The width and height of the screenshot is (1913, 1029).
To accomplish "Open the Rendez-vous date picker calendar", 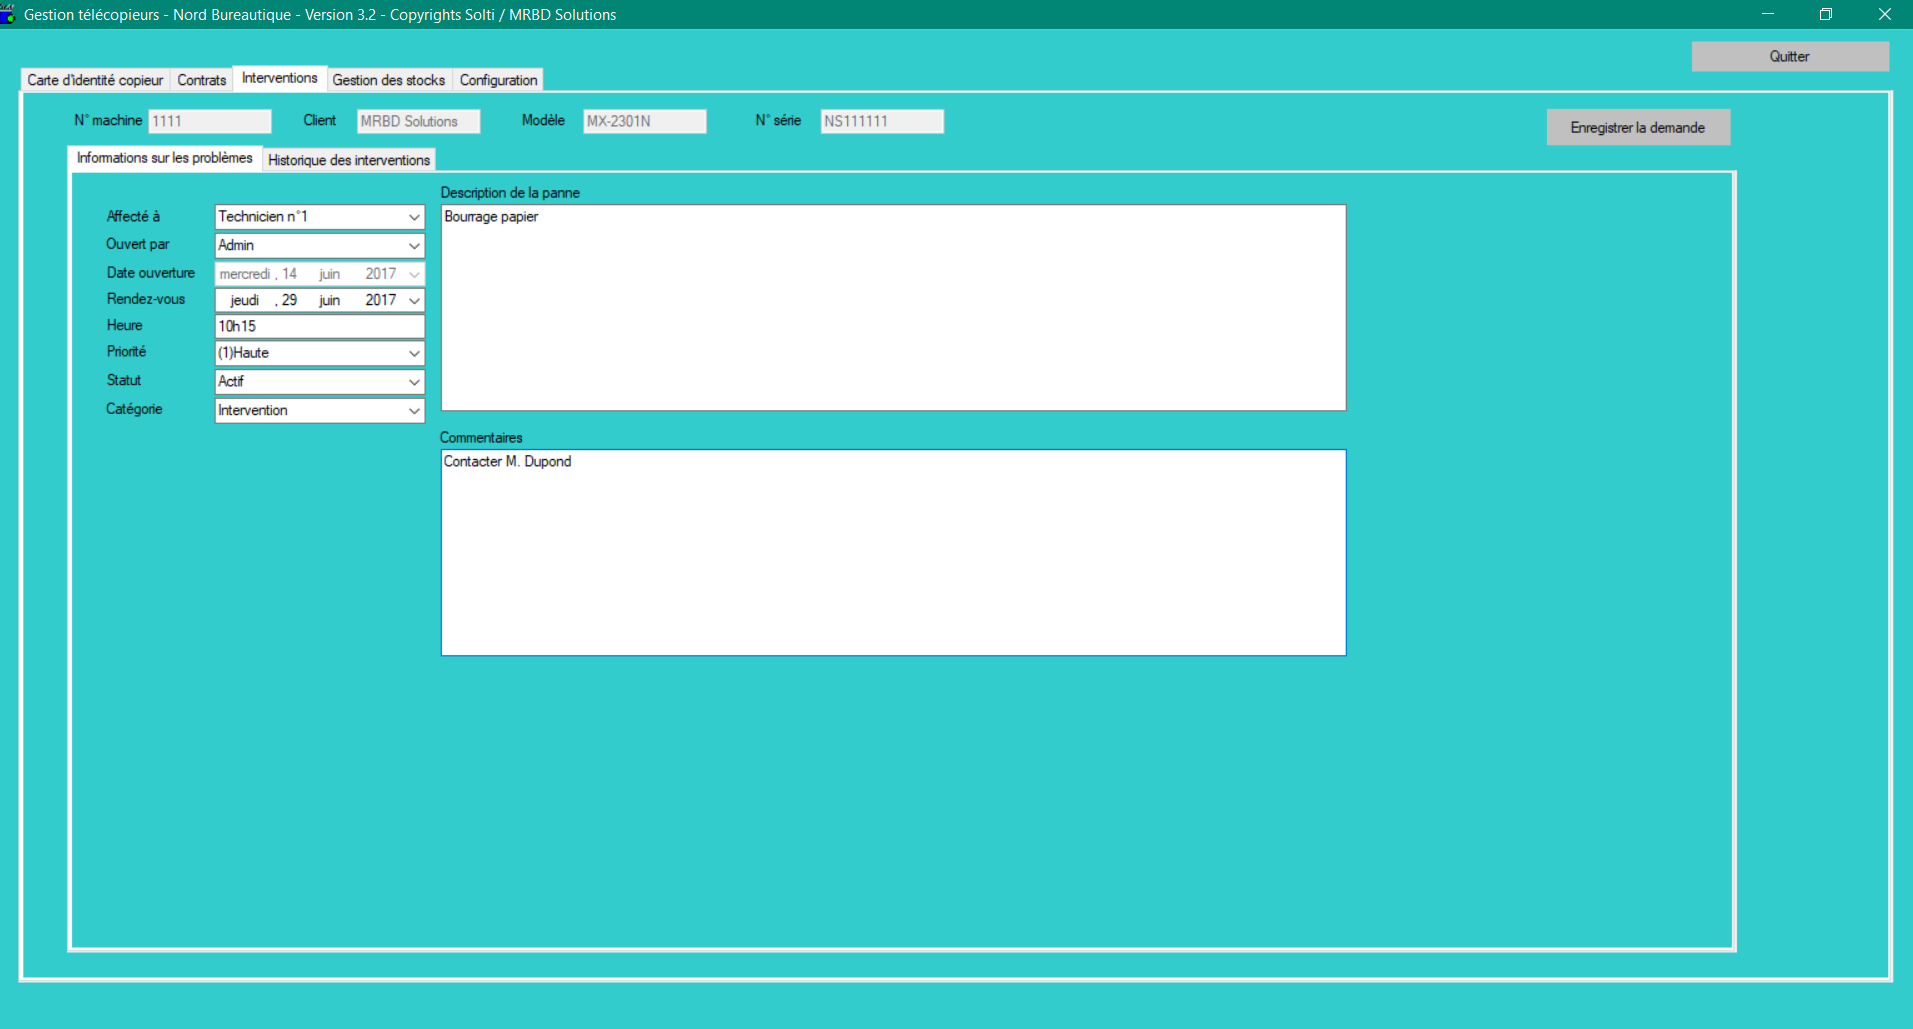I will pos(413,301).
